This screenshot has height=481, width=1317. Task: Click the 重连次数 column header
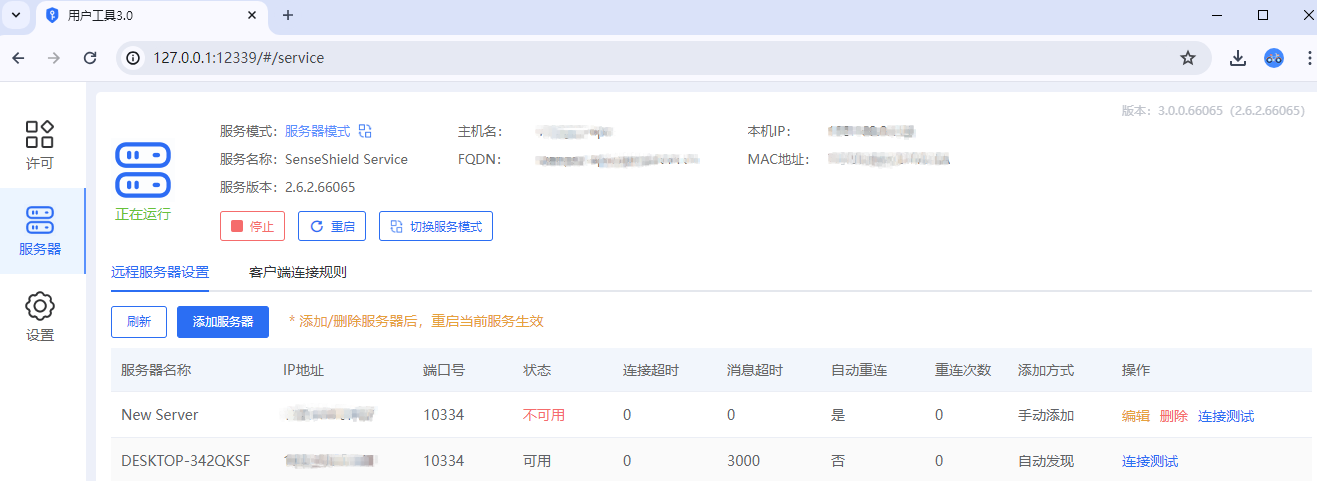(963, 370)
